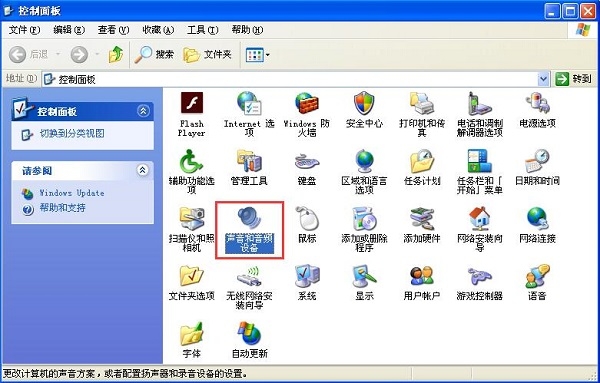This screenshot has width=600, height=383.
Task: Open the 收藏(A) menu
Action: pyautogui.click(x=158, y=30)
